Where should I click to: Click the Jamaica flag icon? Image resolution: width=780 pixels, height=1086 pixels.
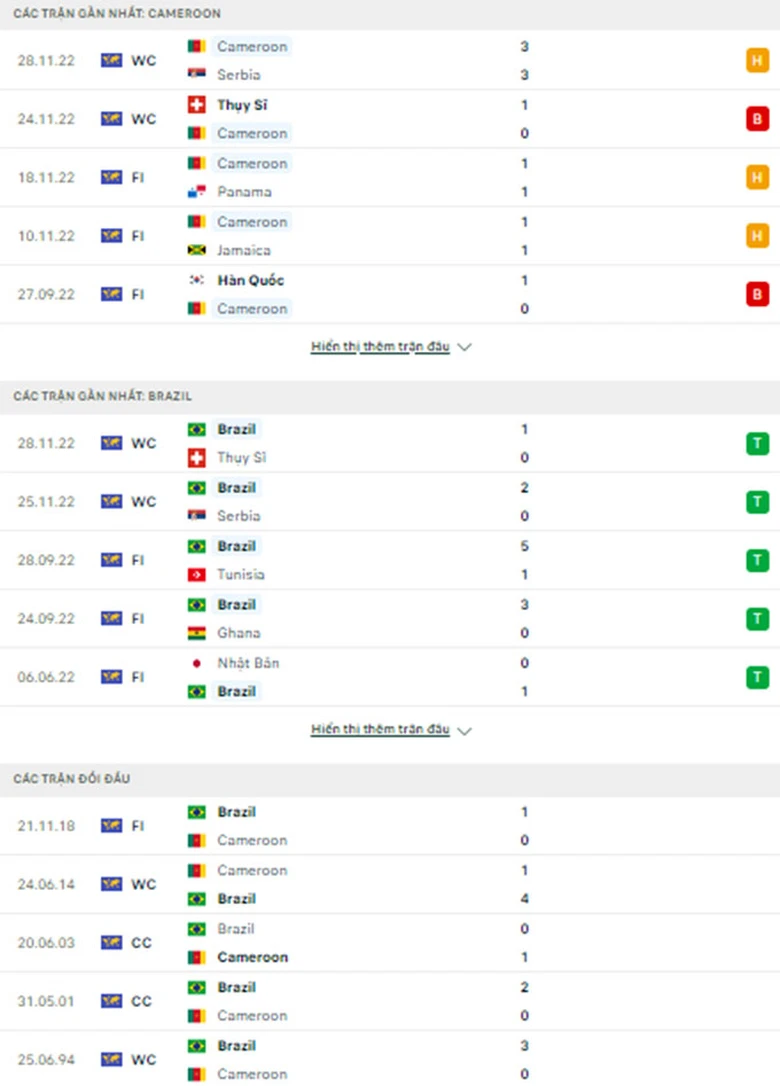pos(196,250)
